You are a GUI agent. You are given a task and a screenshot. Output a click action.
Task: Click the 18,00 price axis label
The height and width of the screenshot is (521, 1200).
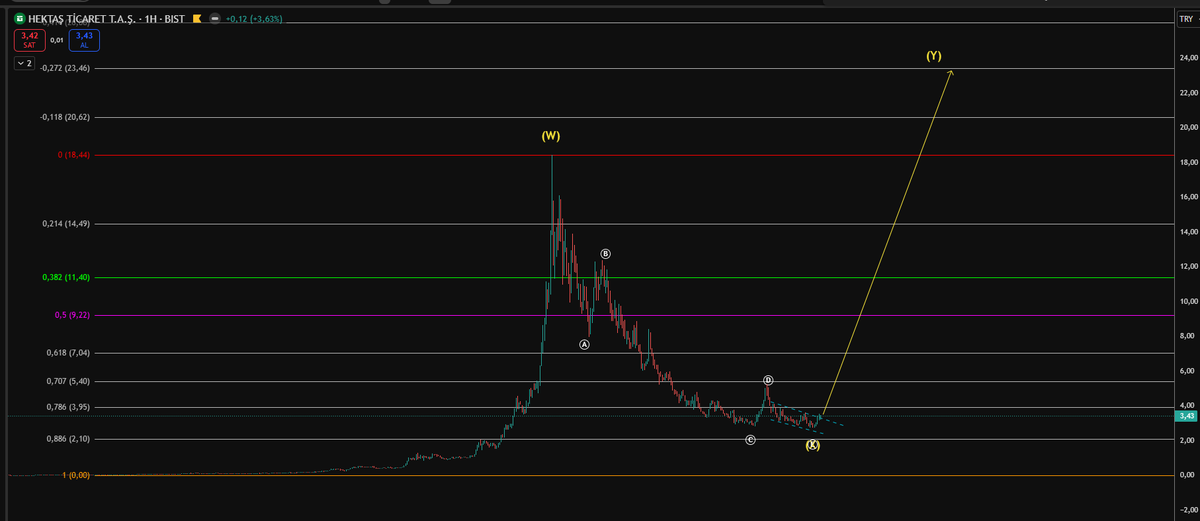[1187, 163]
